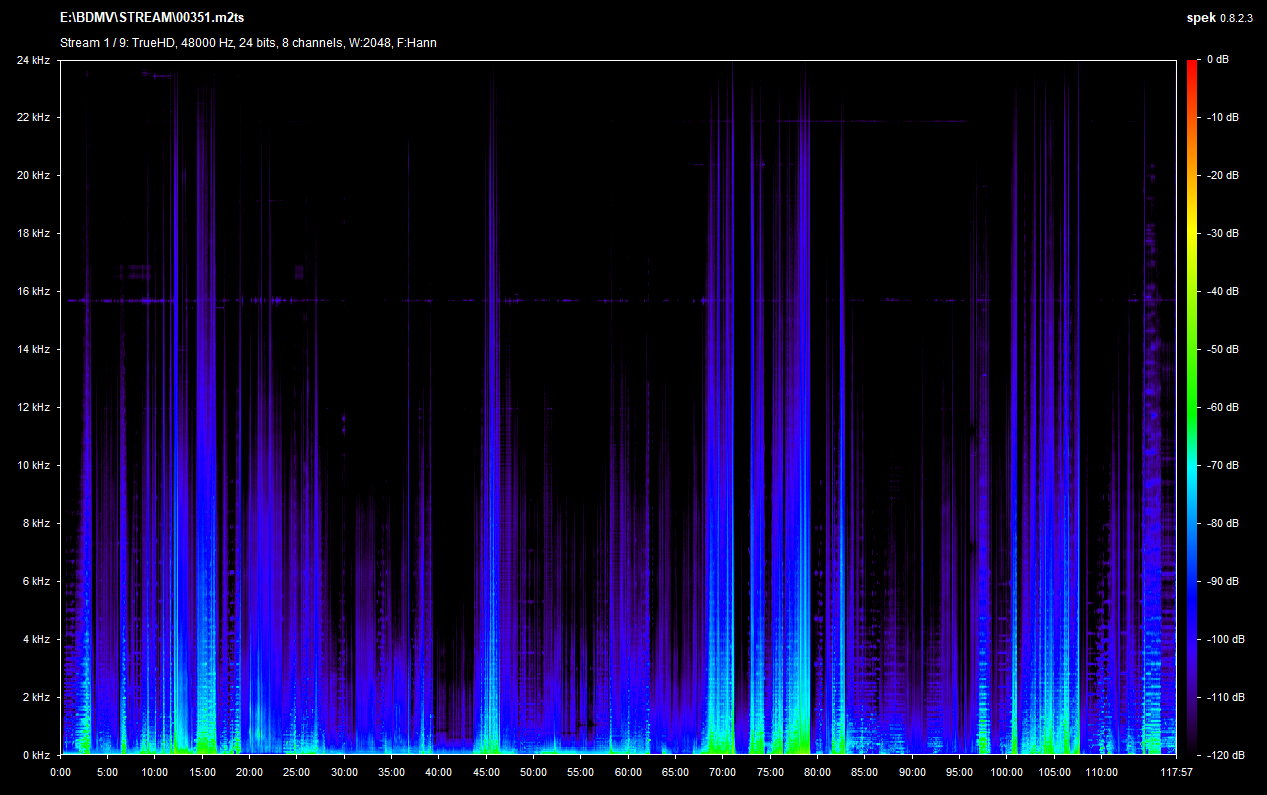This screenshot has height=795, width=1267.
Task: Select the -60 dB scale label
Action: (1222, 407)
